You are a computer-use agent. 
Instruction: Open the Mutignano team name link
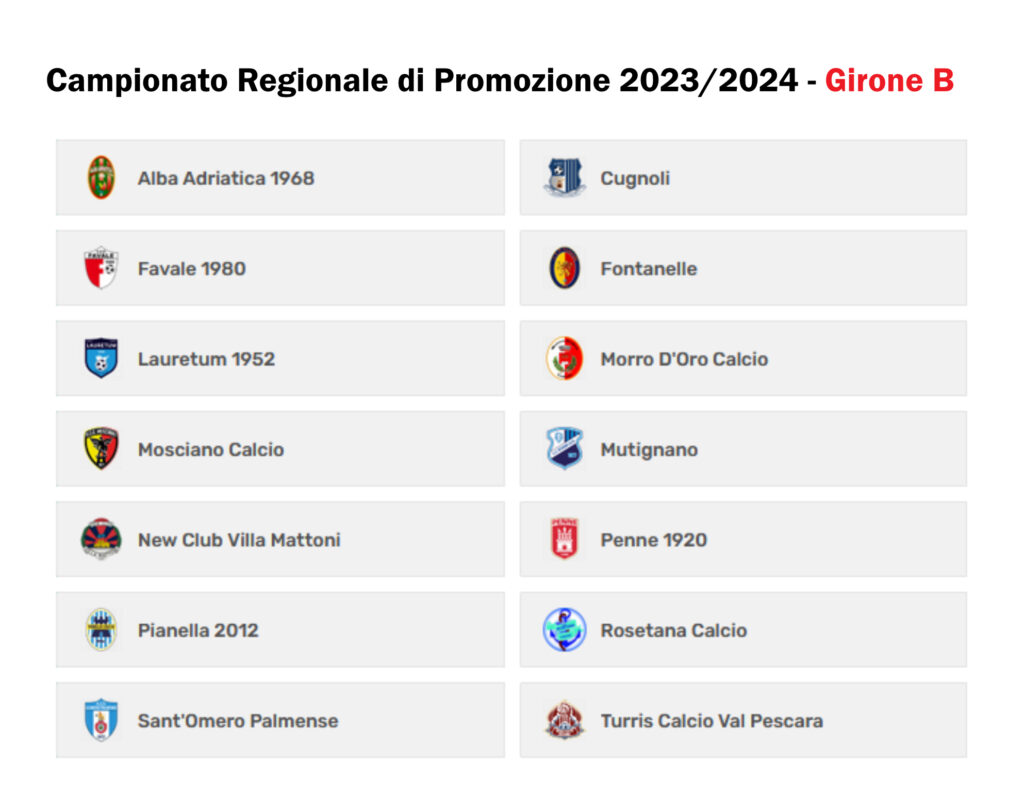click(649, 450)
